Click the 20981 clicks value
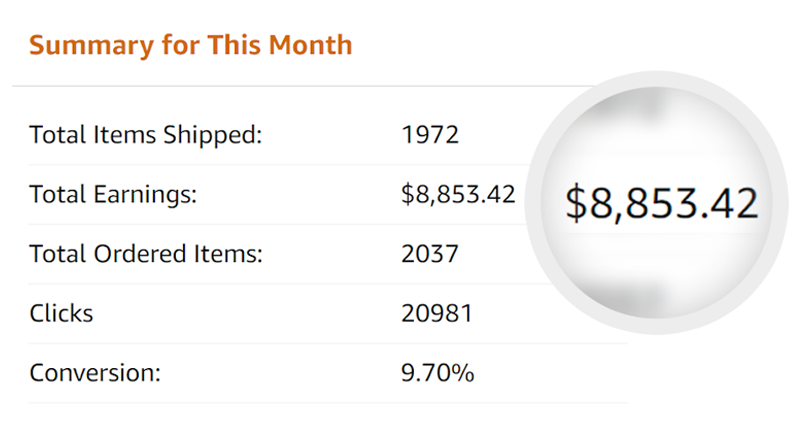This screenshot has width=800, height=424. tap(437, 313)
